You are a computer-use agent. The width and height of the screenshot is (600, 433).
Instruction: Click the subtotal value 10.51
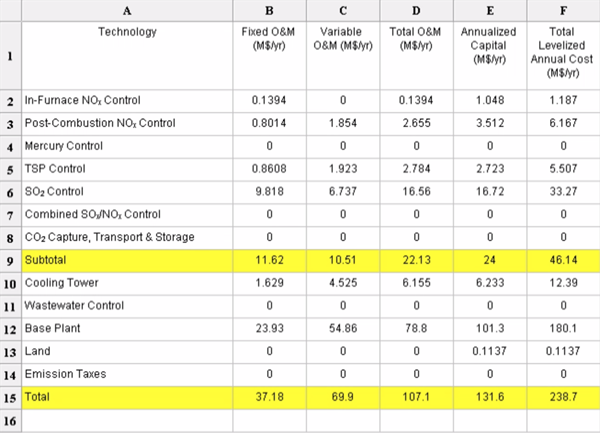click(x=343, y=261)
